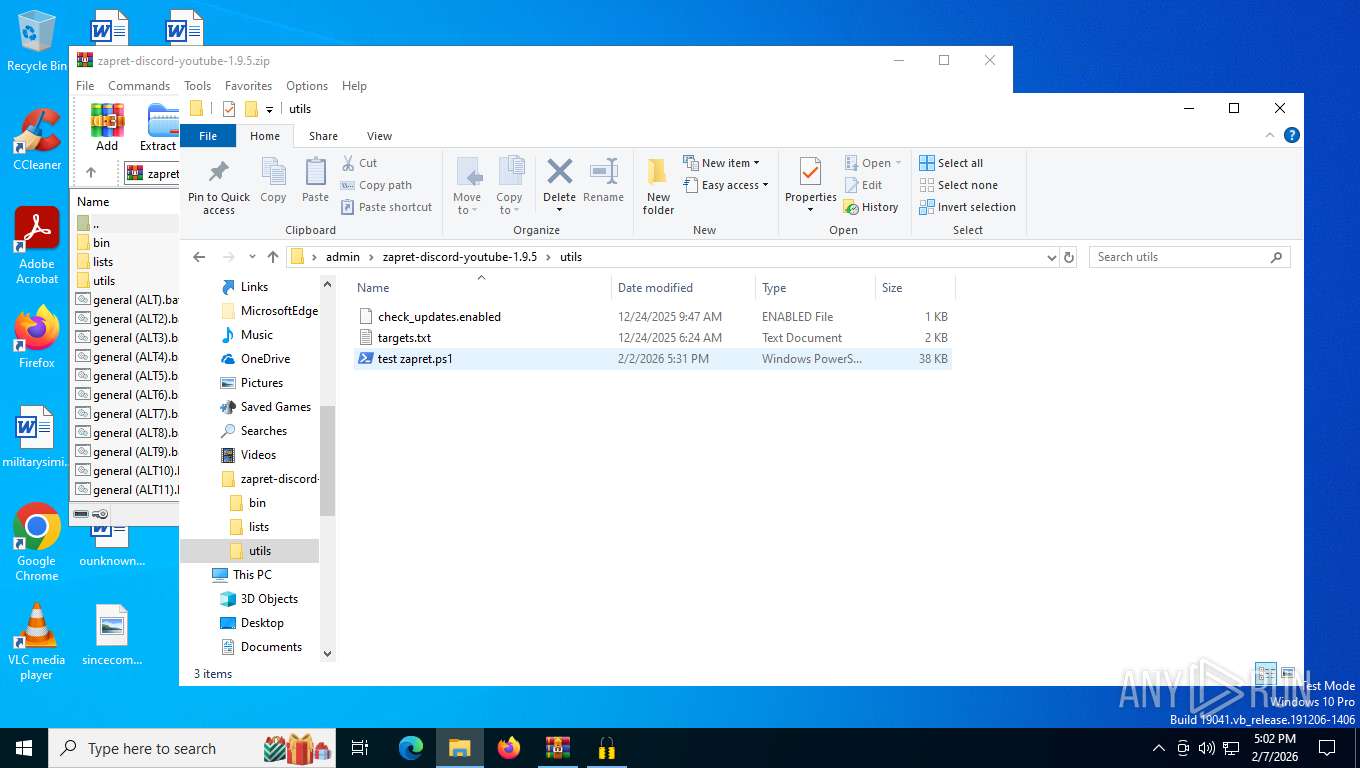Open OneDrive in the navigation pane
1360x768 pixels.
tap(265, 359)
